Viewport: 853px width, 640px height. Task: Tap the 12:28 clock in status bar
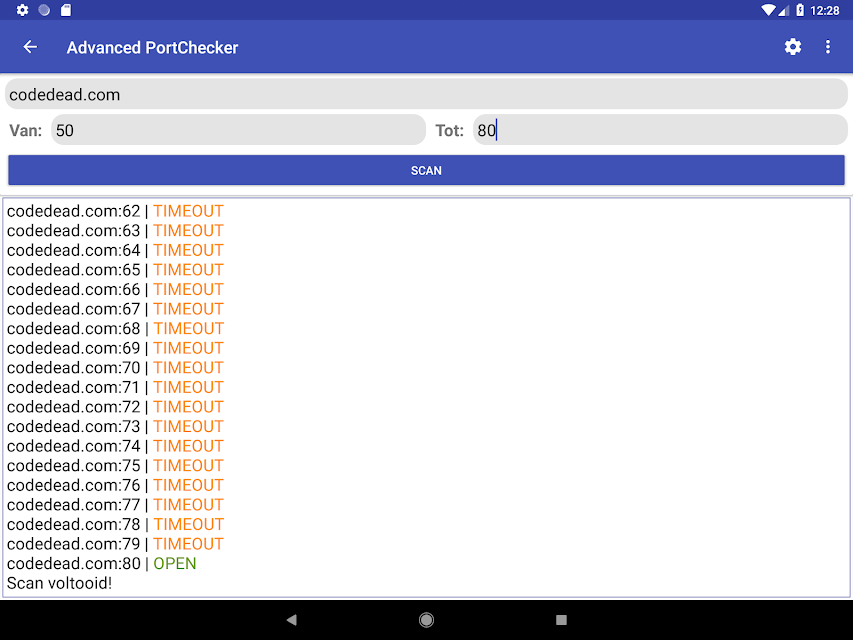point(825,10)
